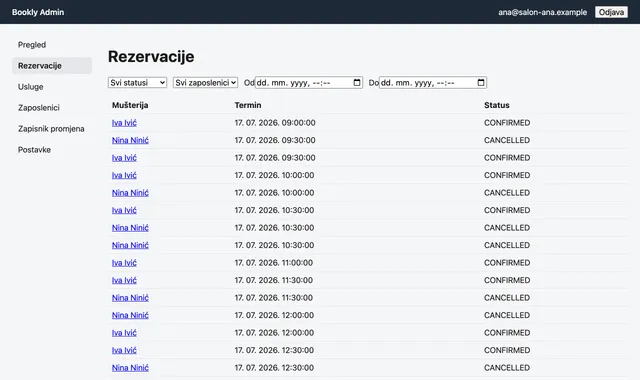Open Postavke in sidebar

pos(52,150)
